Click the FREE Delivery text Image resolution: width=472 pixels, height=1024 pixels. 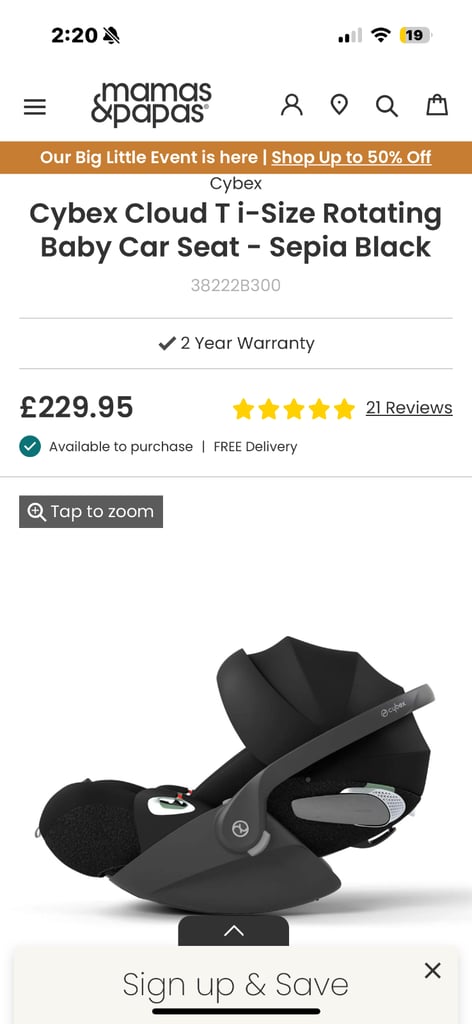[x=255, y=447]
